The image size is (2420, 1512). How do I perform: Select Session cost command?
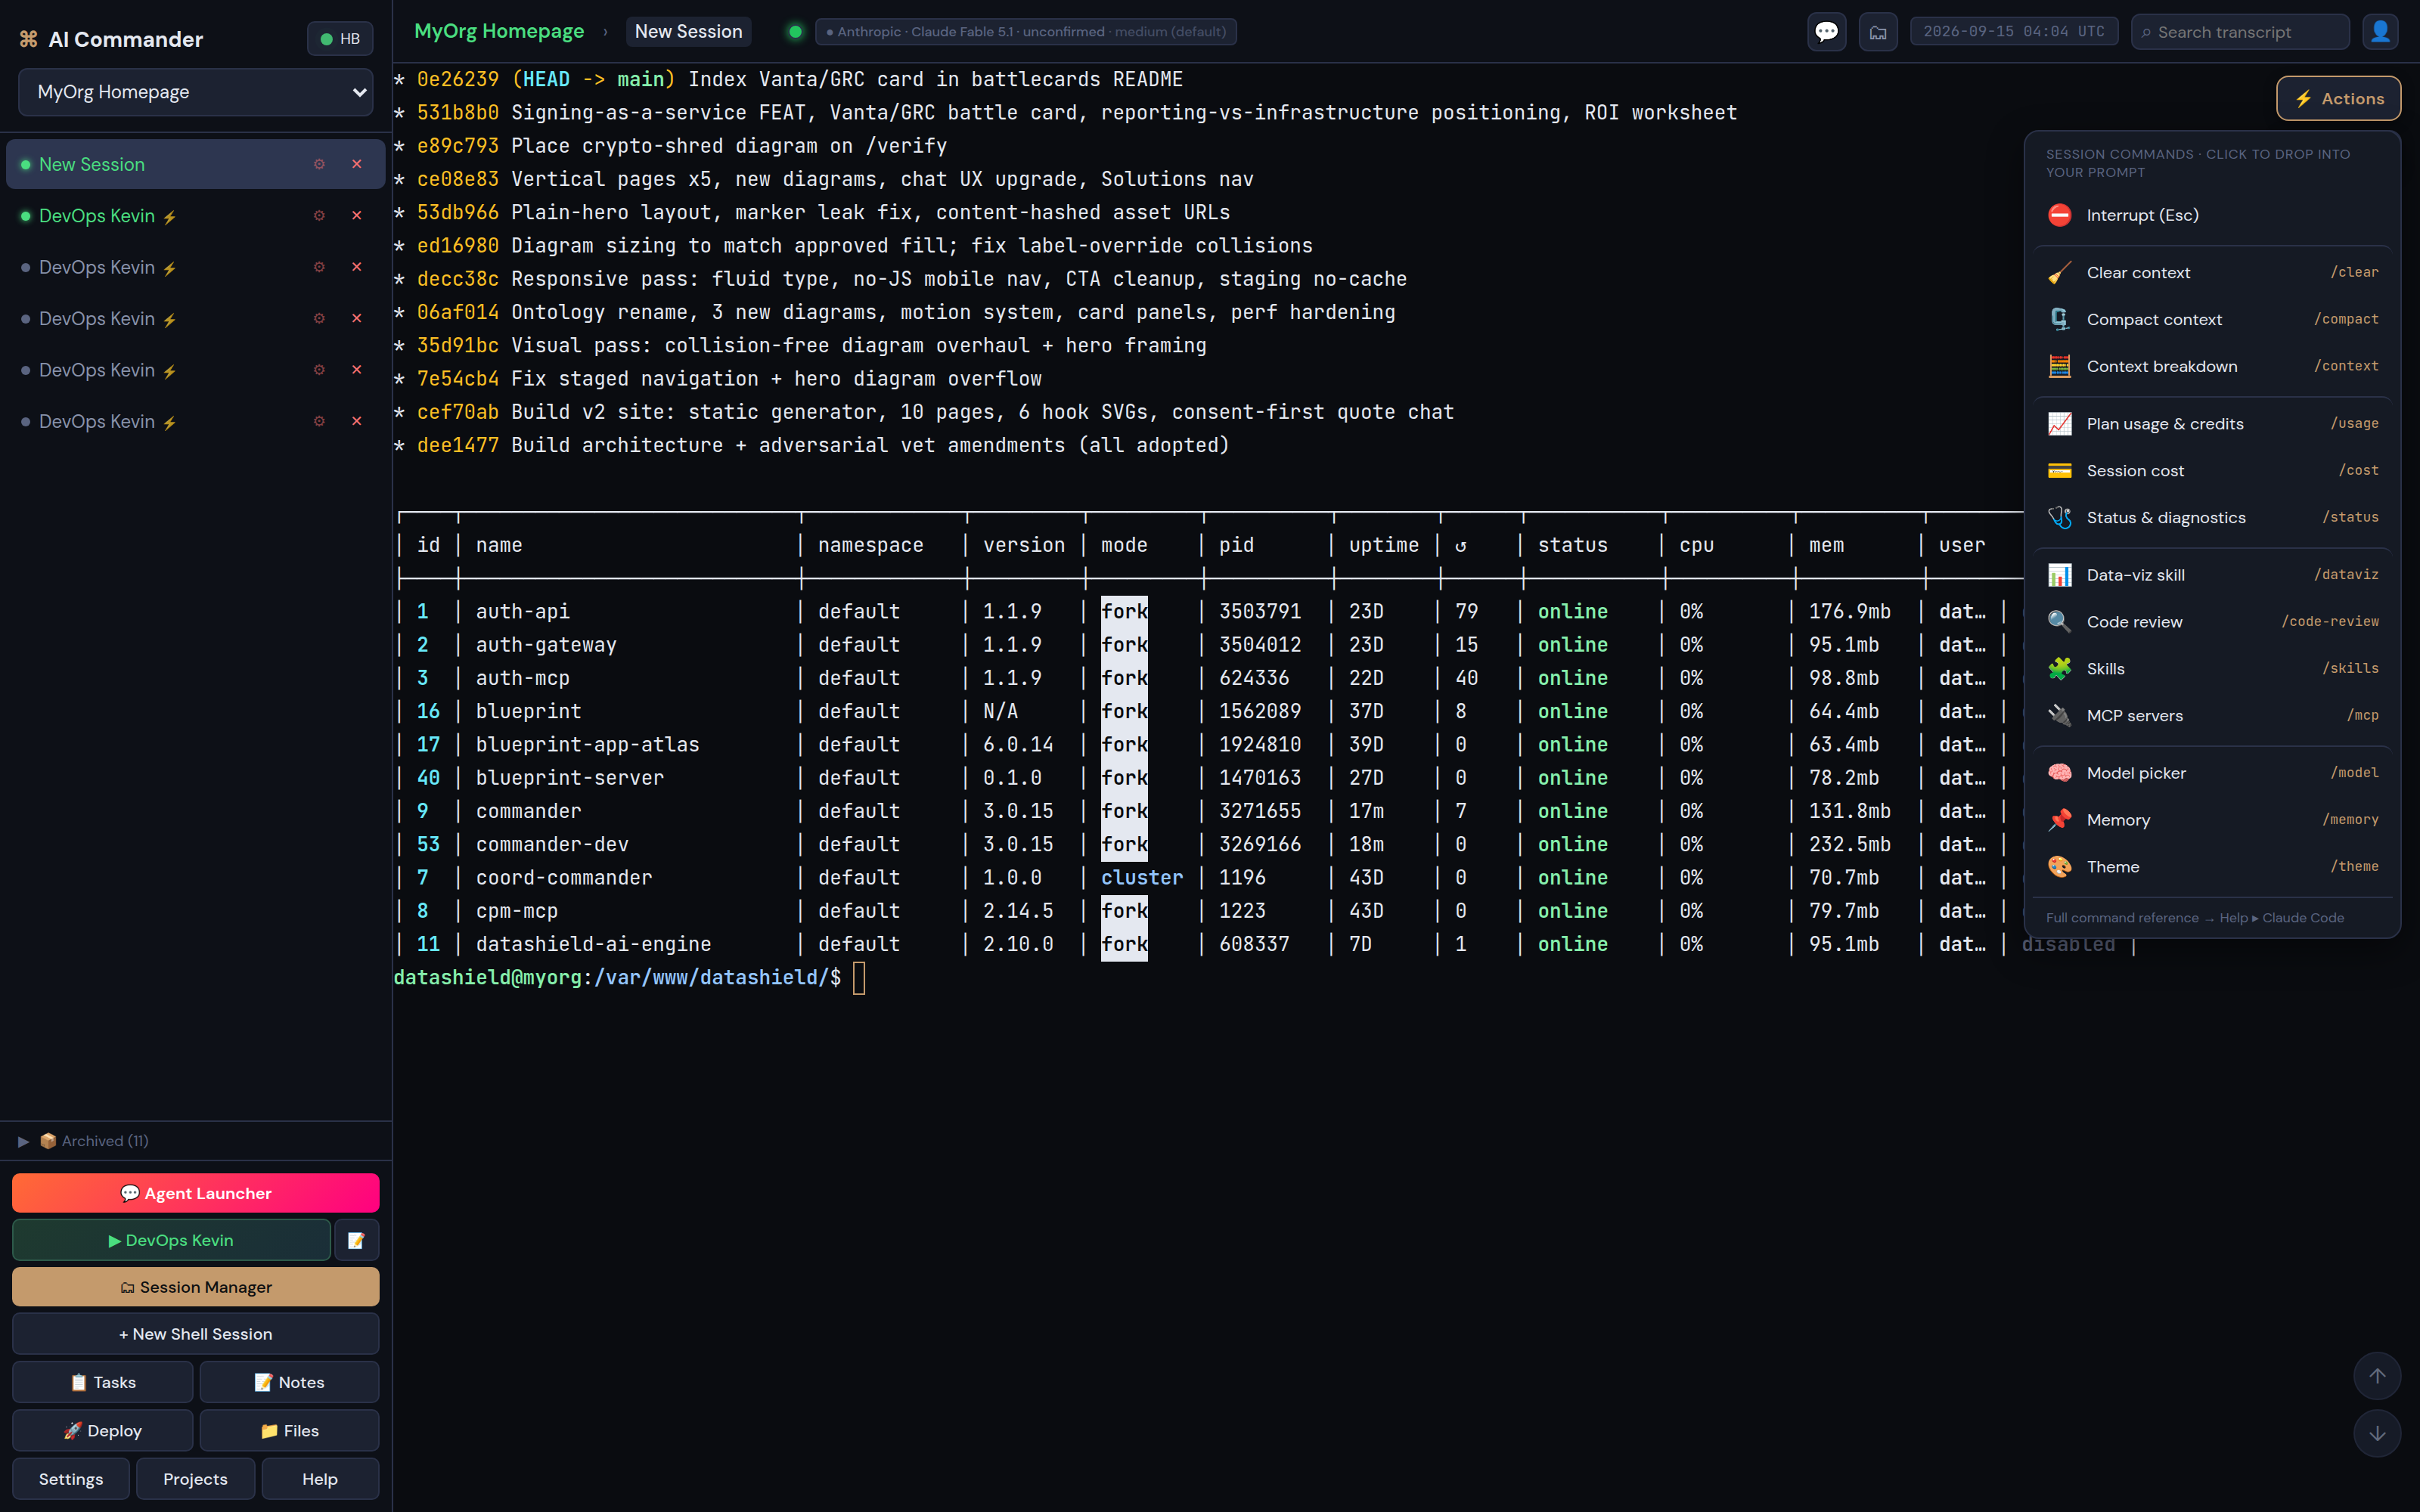click(x=2212, y=470)
